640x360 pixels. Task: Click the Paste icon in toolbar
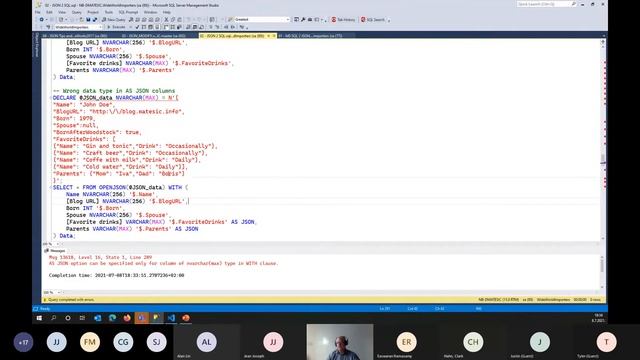tap(179, 20)
